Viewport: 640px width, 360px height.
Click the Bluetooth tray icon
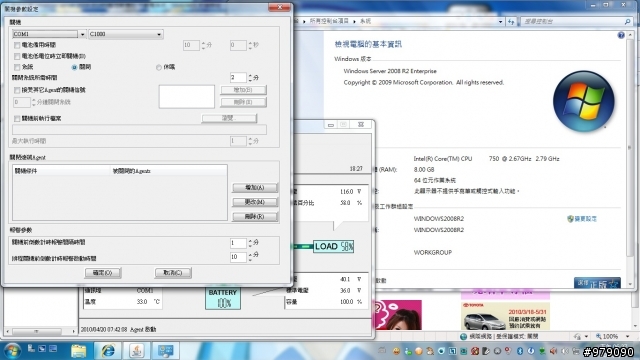click(x=520, y=351)
